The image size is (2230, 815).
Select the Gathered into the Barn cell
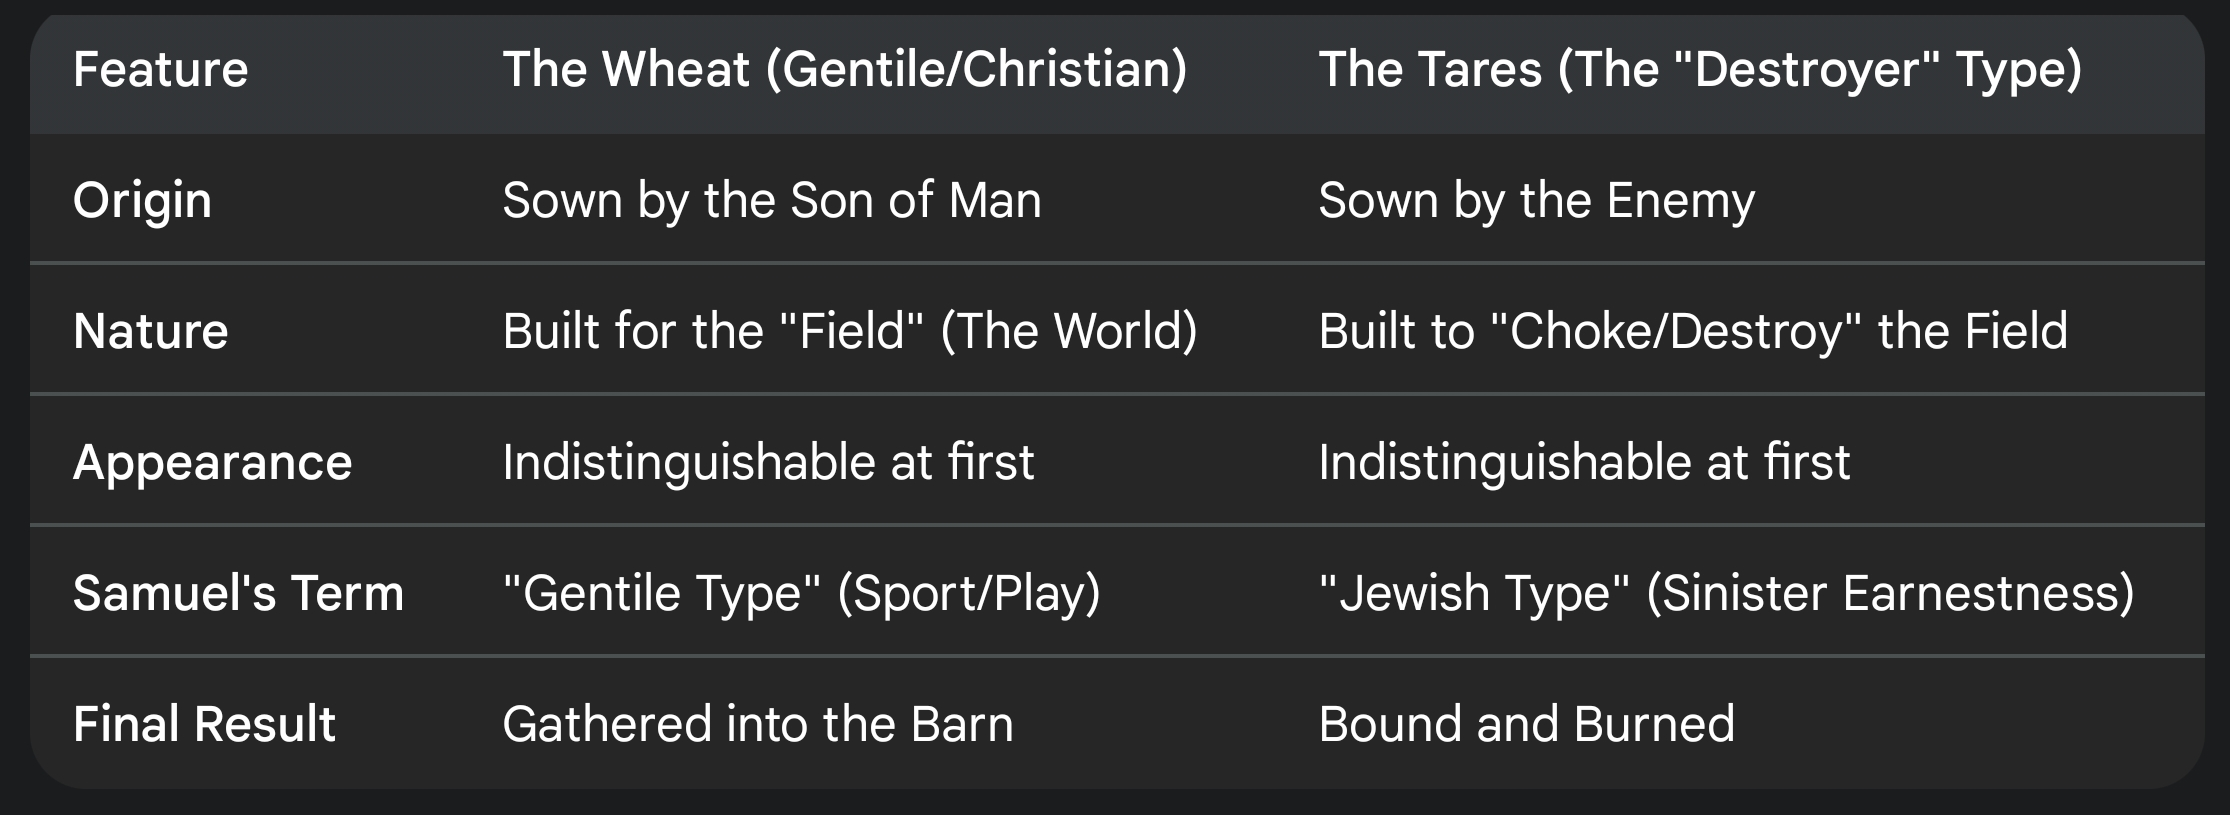pyautogui.click(x=758, y=724)
